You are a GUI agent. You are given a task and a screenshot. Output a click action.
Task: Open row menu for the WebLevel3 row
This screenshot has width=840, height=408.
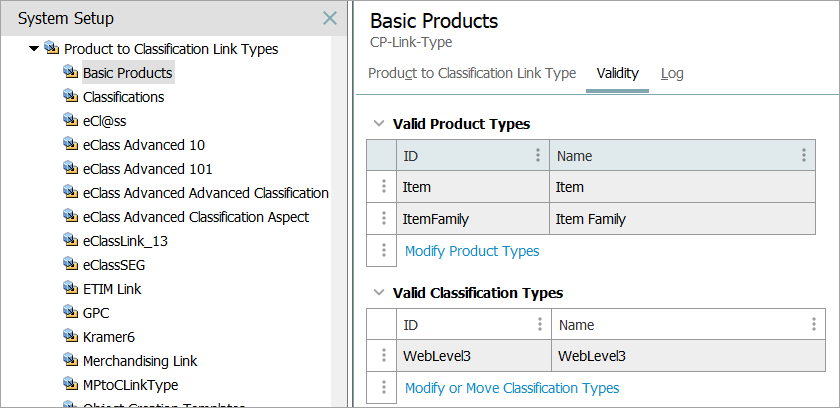click(384, 356)
